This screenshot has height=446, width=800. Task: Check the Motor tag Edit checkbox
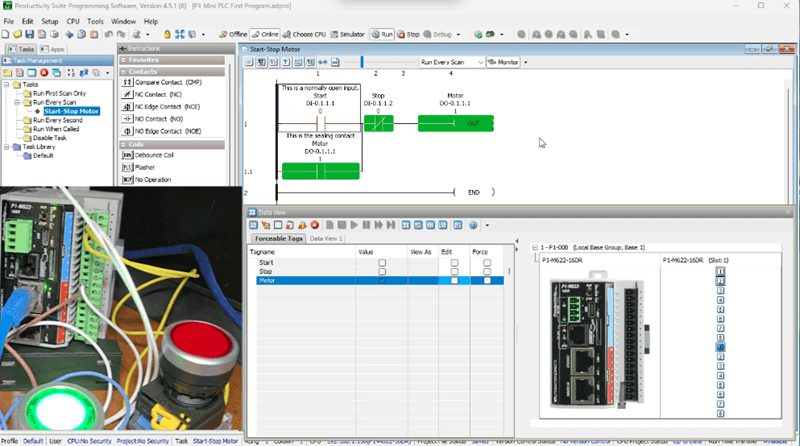[454, 281]
